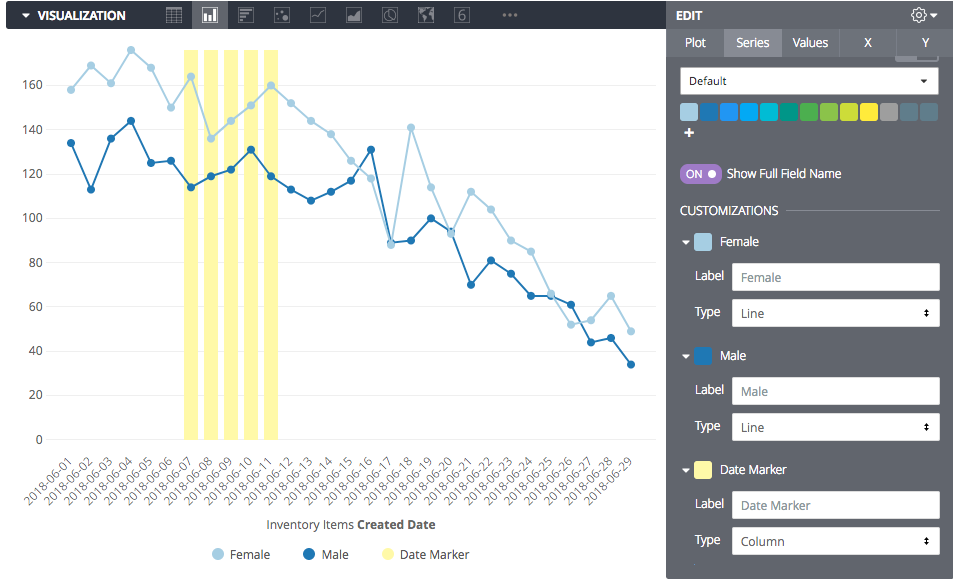Click the Male legend label
The height and width of the screenshot is (587, 953).
point(335,554)
